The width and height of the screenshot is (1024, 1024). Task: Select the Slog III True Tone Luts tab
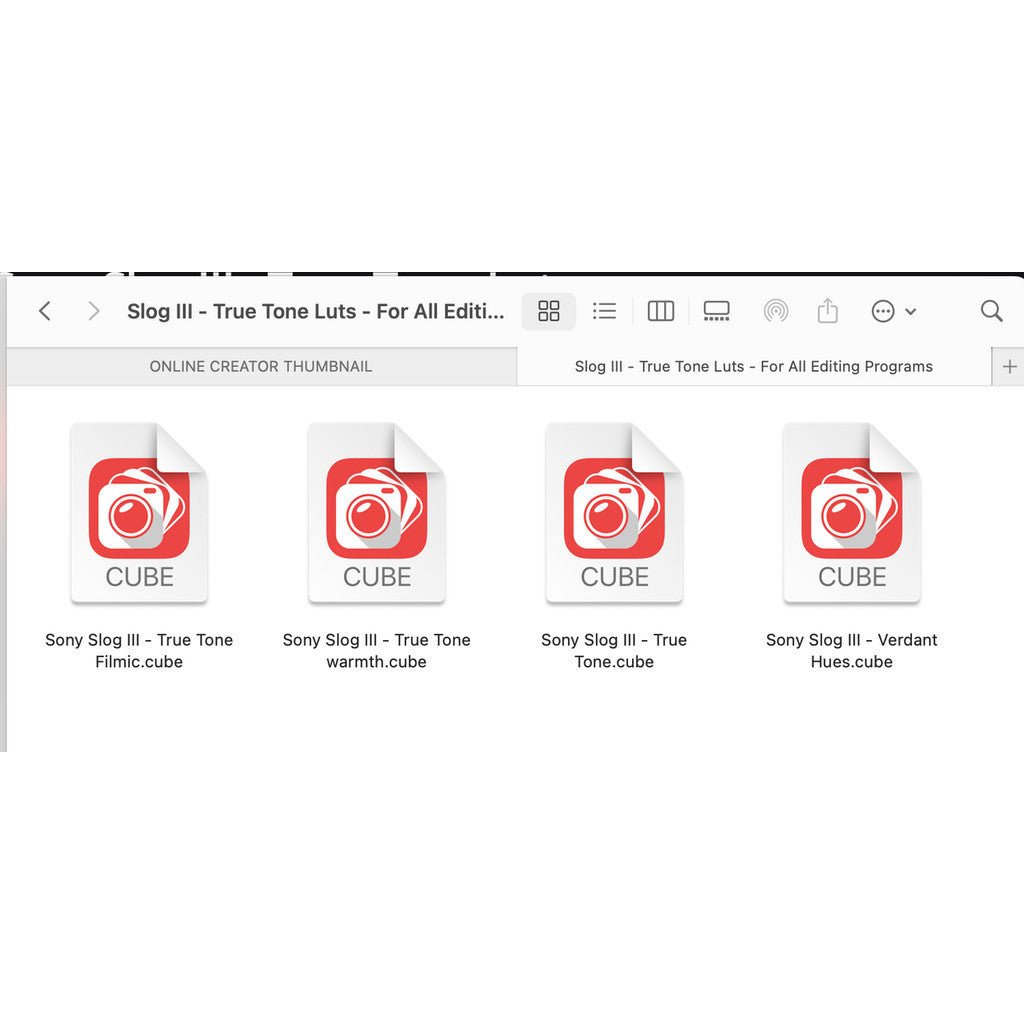coord(754,366)
